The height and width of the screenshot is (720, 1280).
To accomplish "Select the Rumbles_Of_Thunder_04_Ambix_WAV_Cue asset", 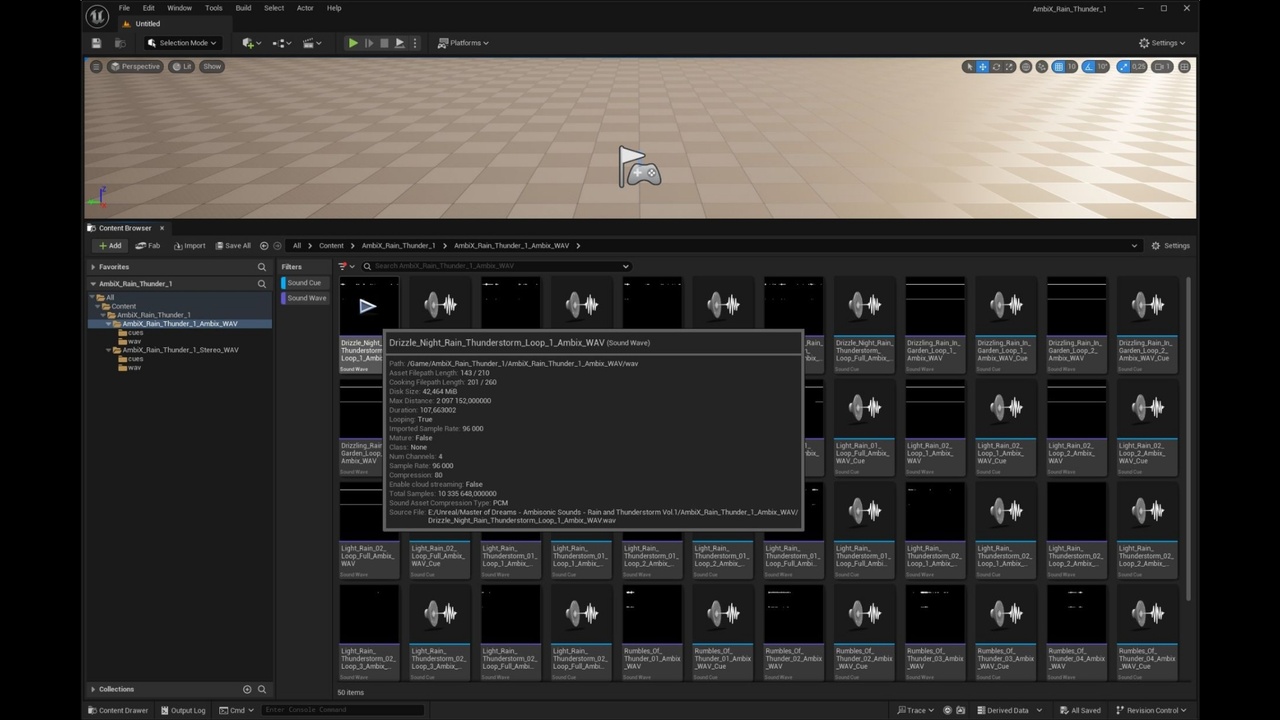I will (1147, 631).
